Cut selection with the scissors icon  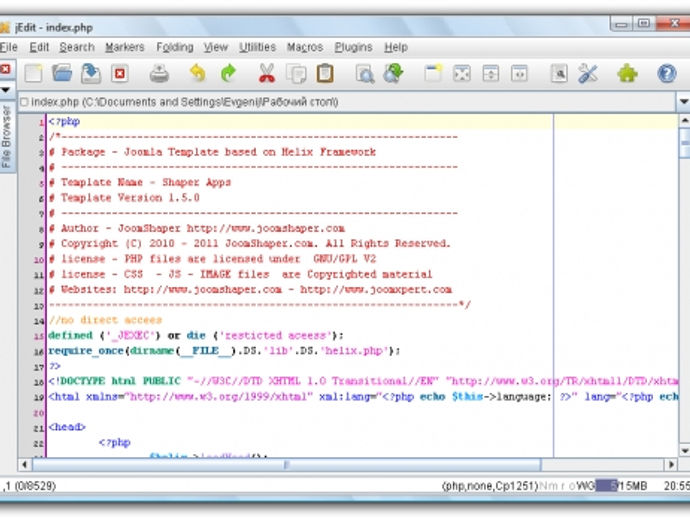267,73
